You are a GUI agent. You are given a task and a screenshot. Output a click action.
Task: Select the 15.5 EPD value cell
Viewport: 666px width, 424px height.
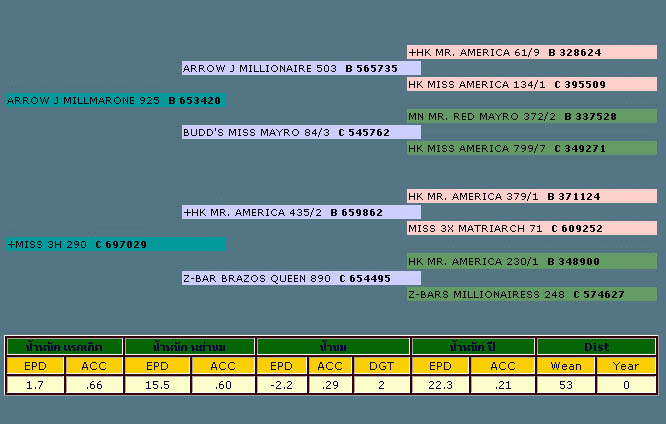coord(158,384)
